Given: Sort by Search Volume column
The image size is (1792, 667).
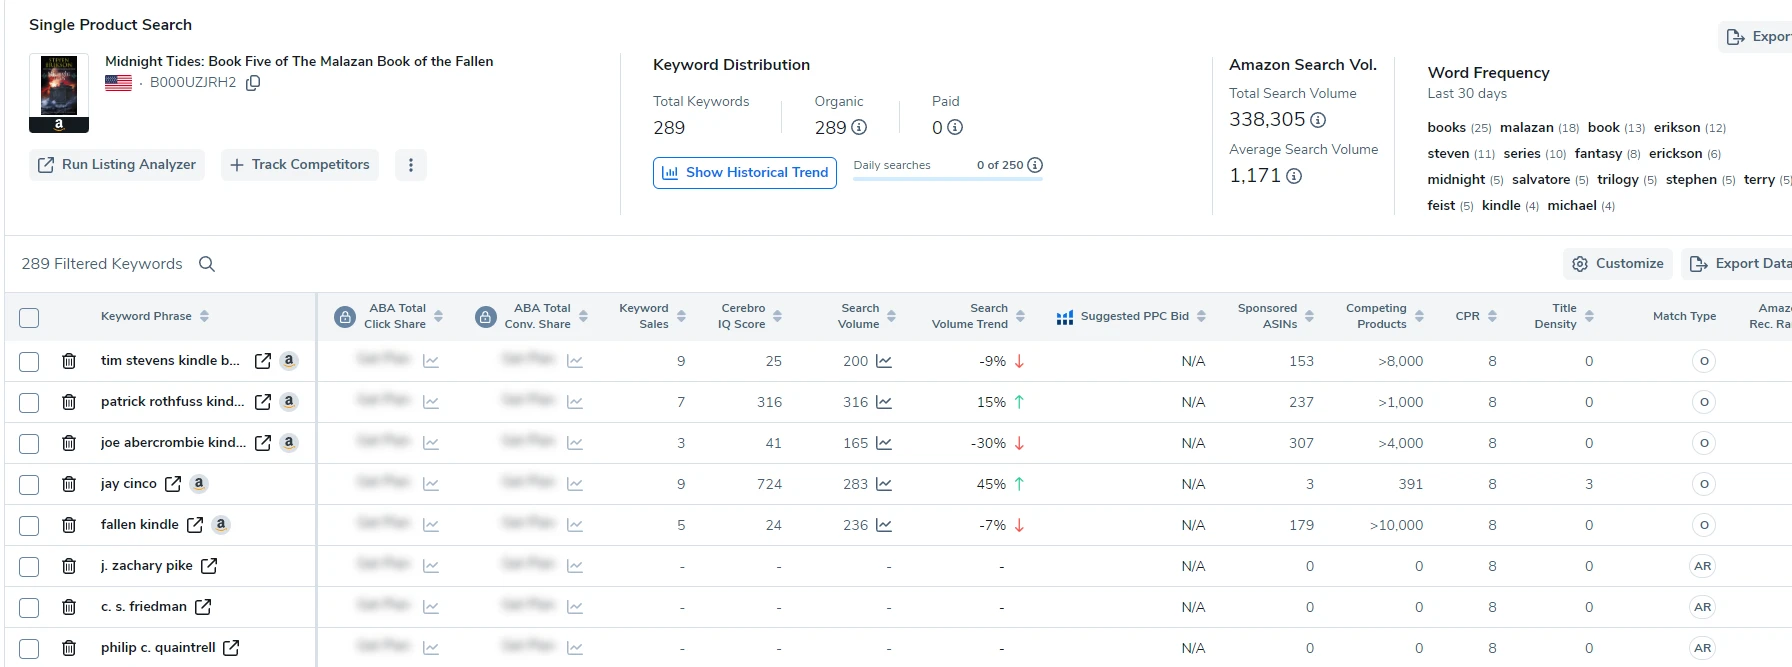Looking at the screenshot, I should [891, 316].
